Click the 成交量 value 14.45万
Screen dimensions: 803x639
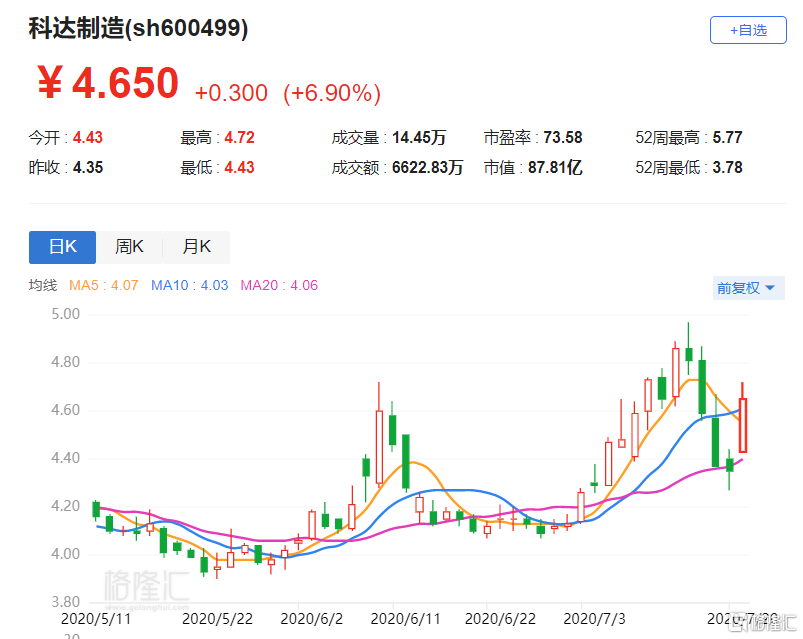pos(419,137)
